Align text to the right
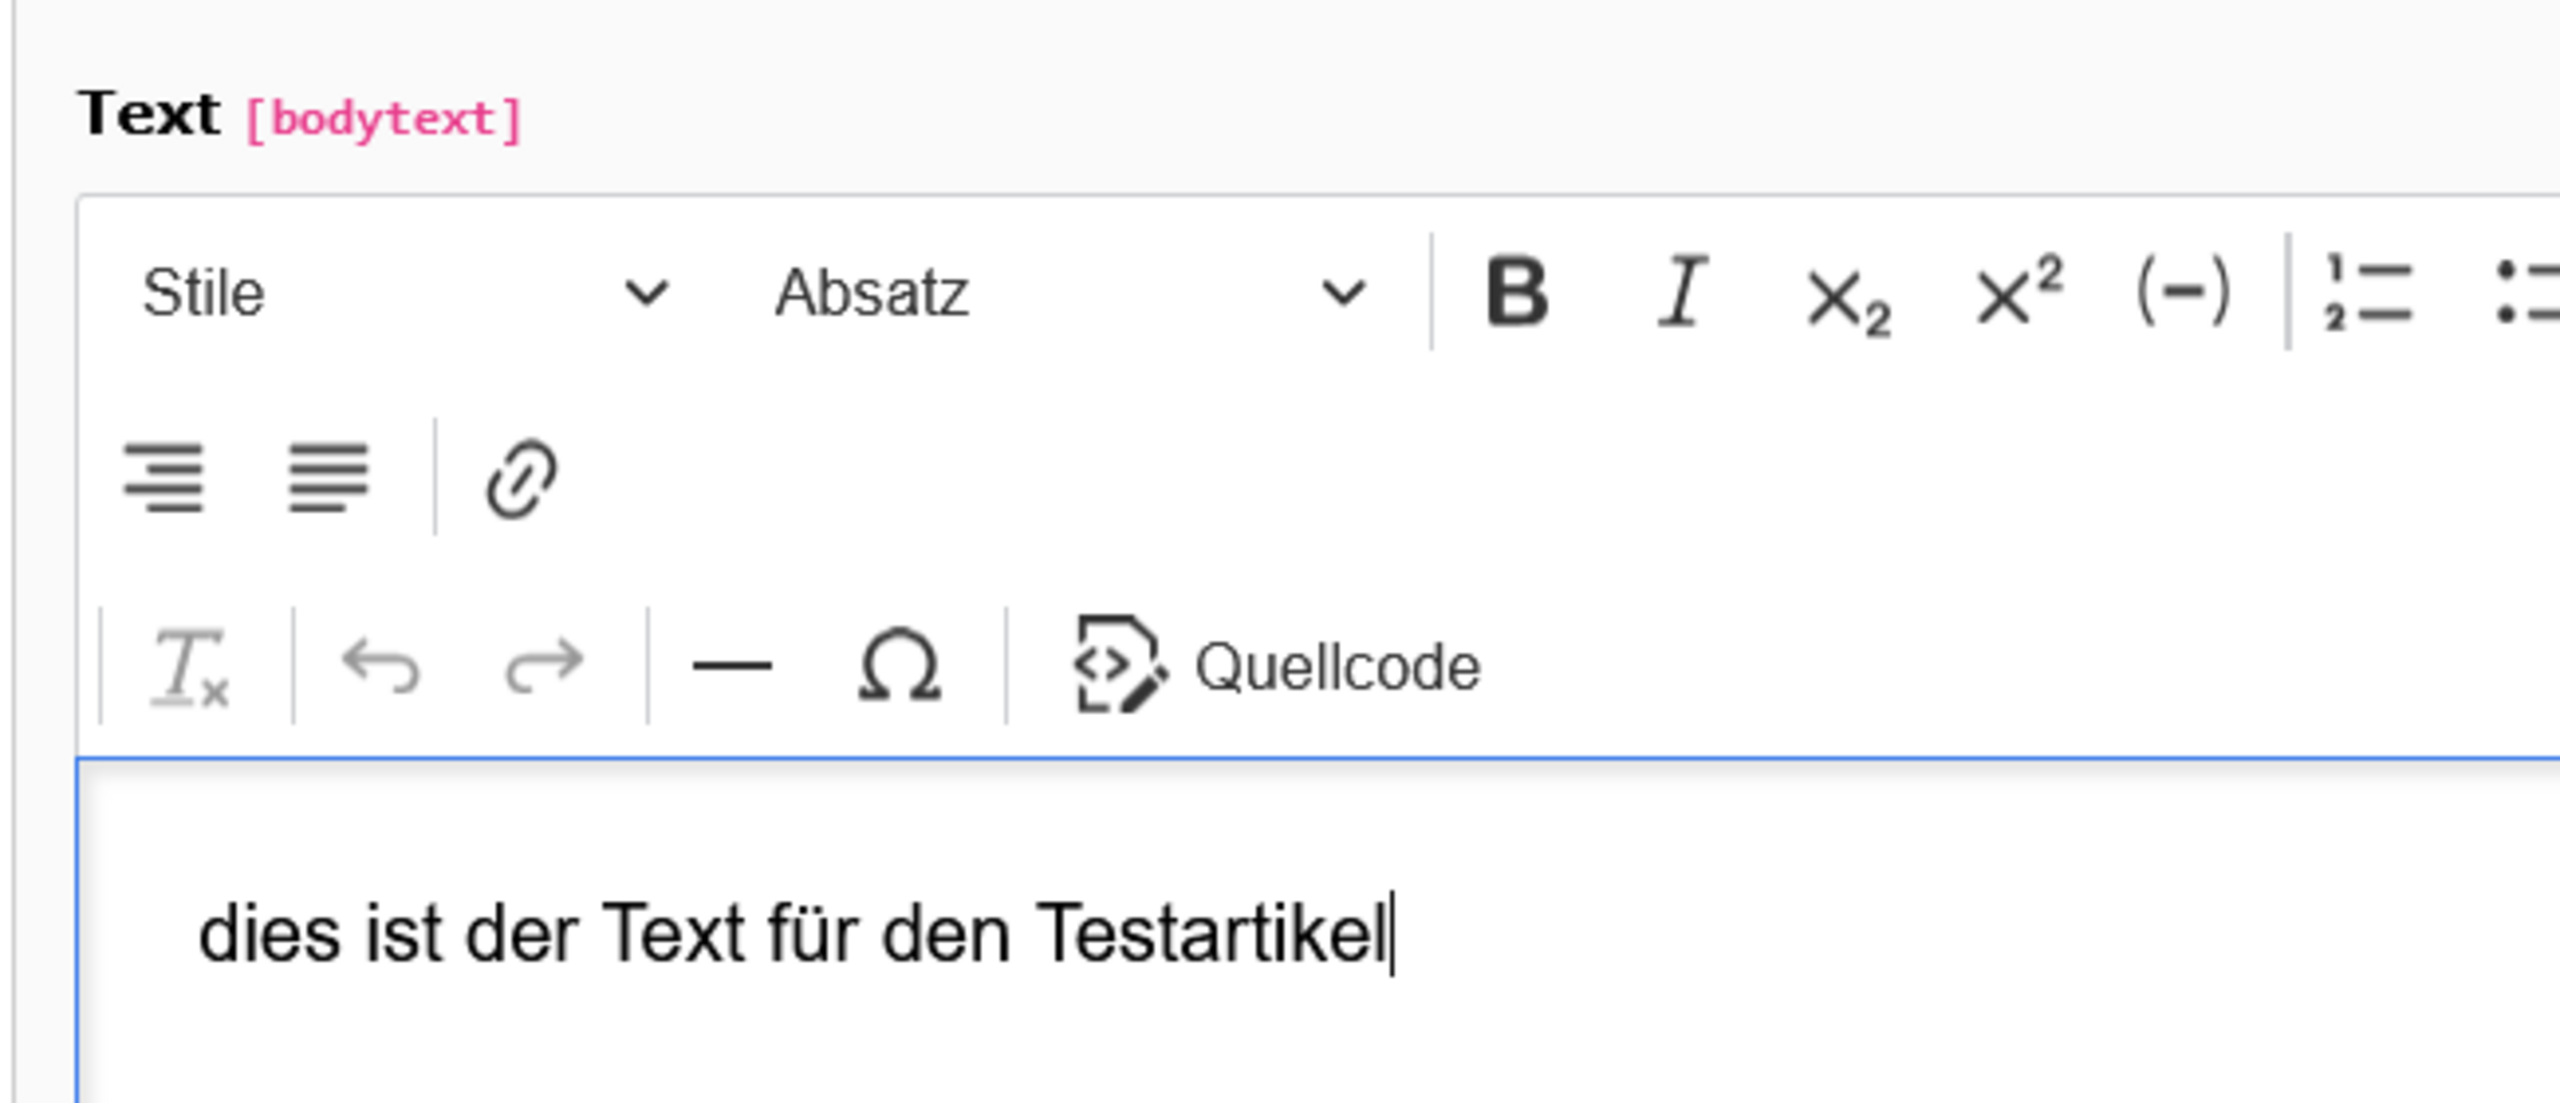The height and width of the screenshot is (1103, 2560). click(x=164, y=478)
